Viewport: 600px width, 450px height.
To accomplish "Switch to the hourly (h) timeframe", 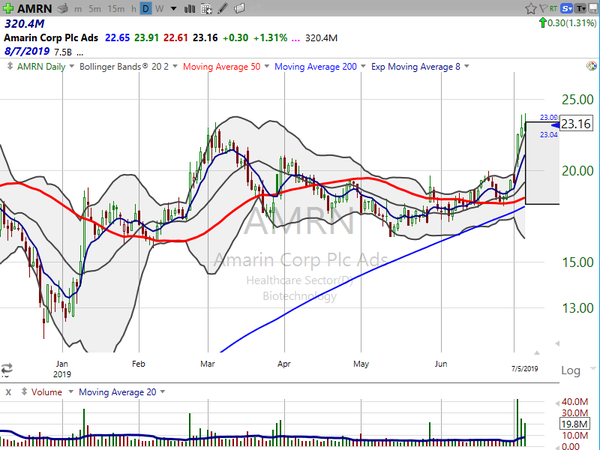I will click(134, 9).
